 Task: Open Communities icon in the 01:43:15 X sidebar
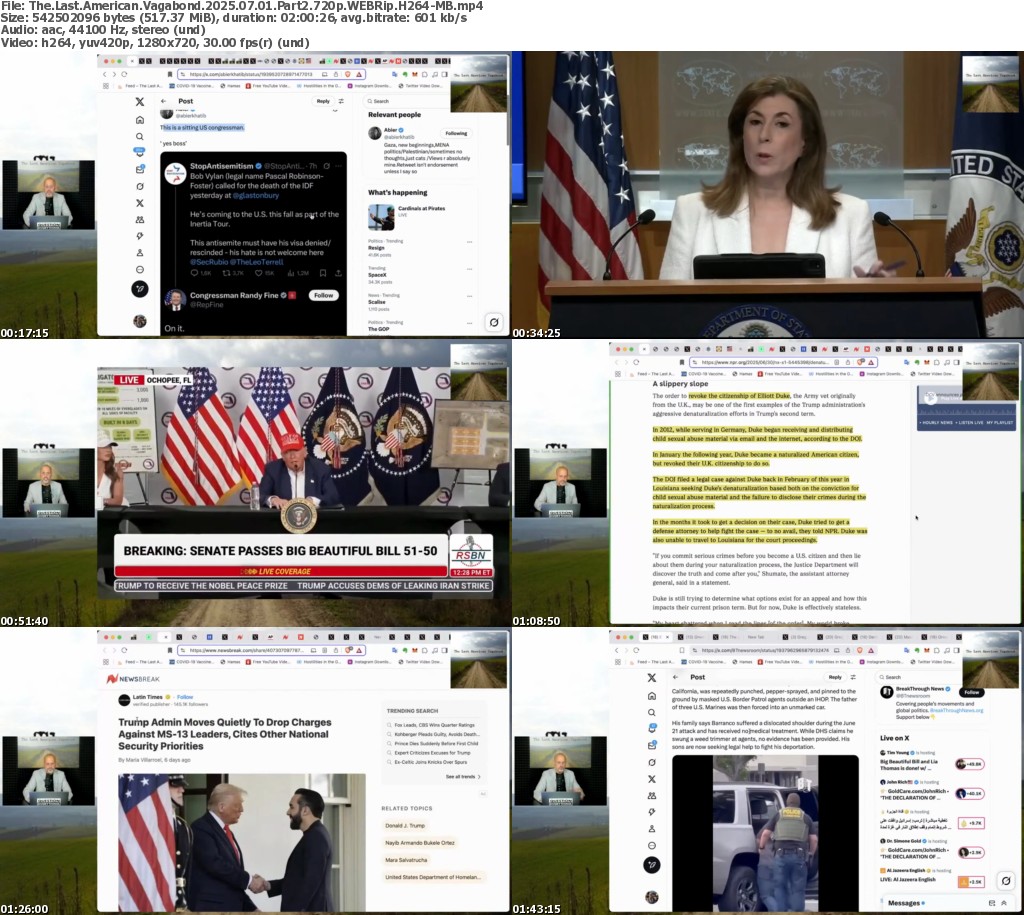point(652,795)
